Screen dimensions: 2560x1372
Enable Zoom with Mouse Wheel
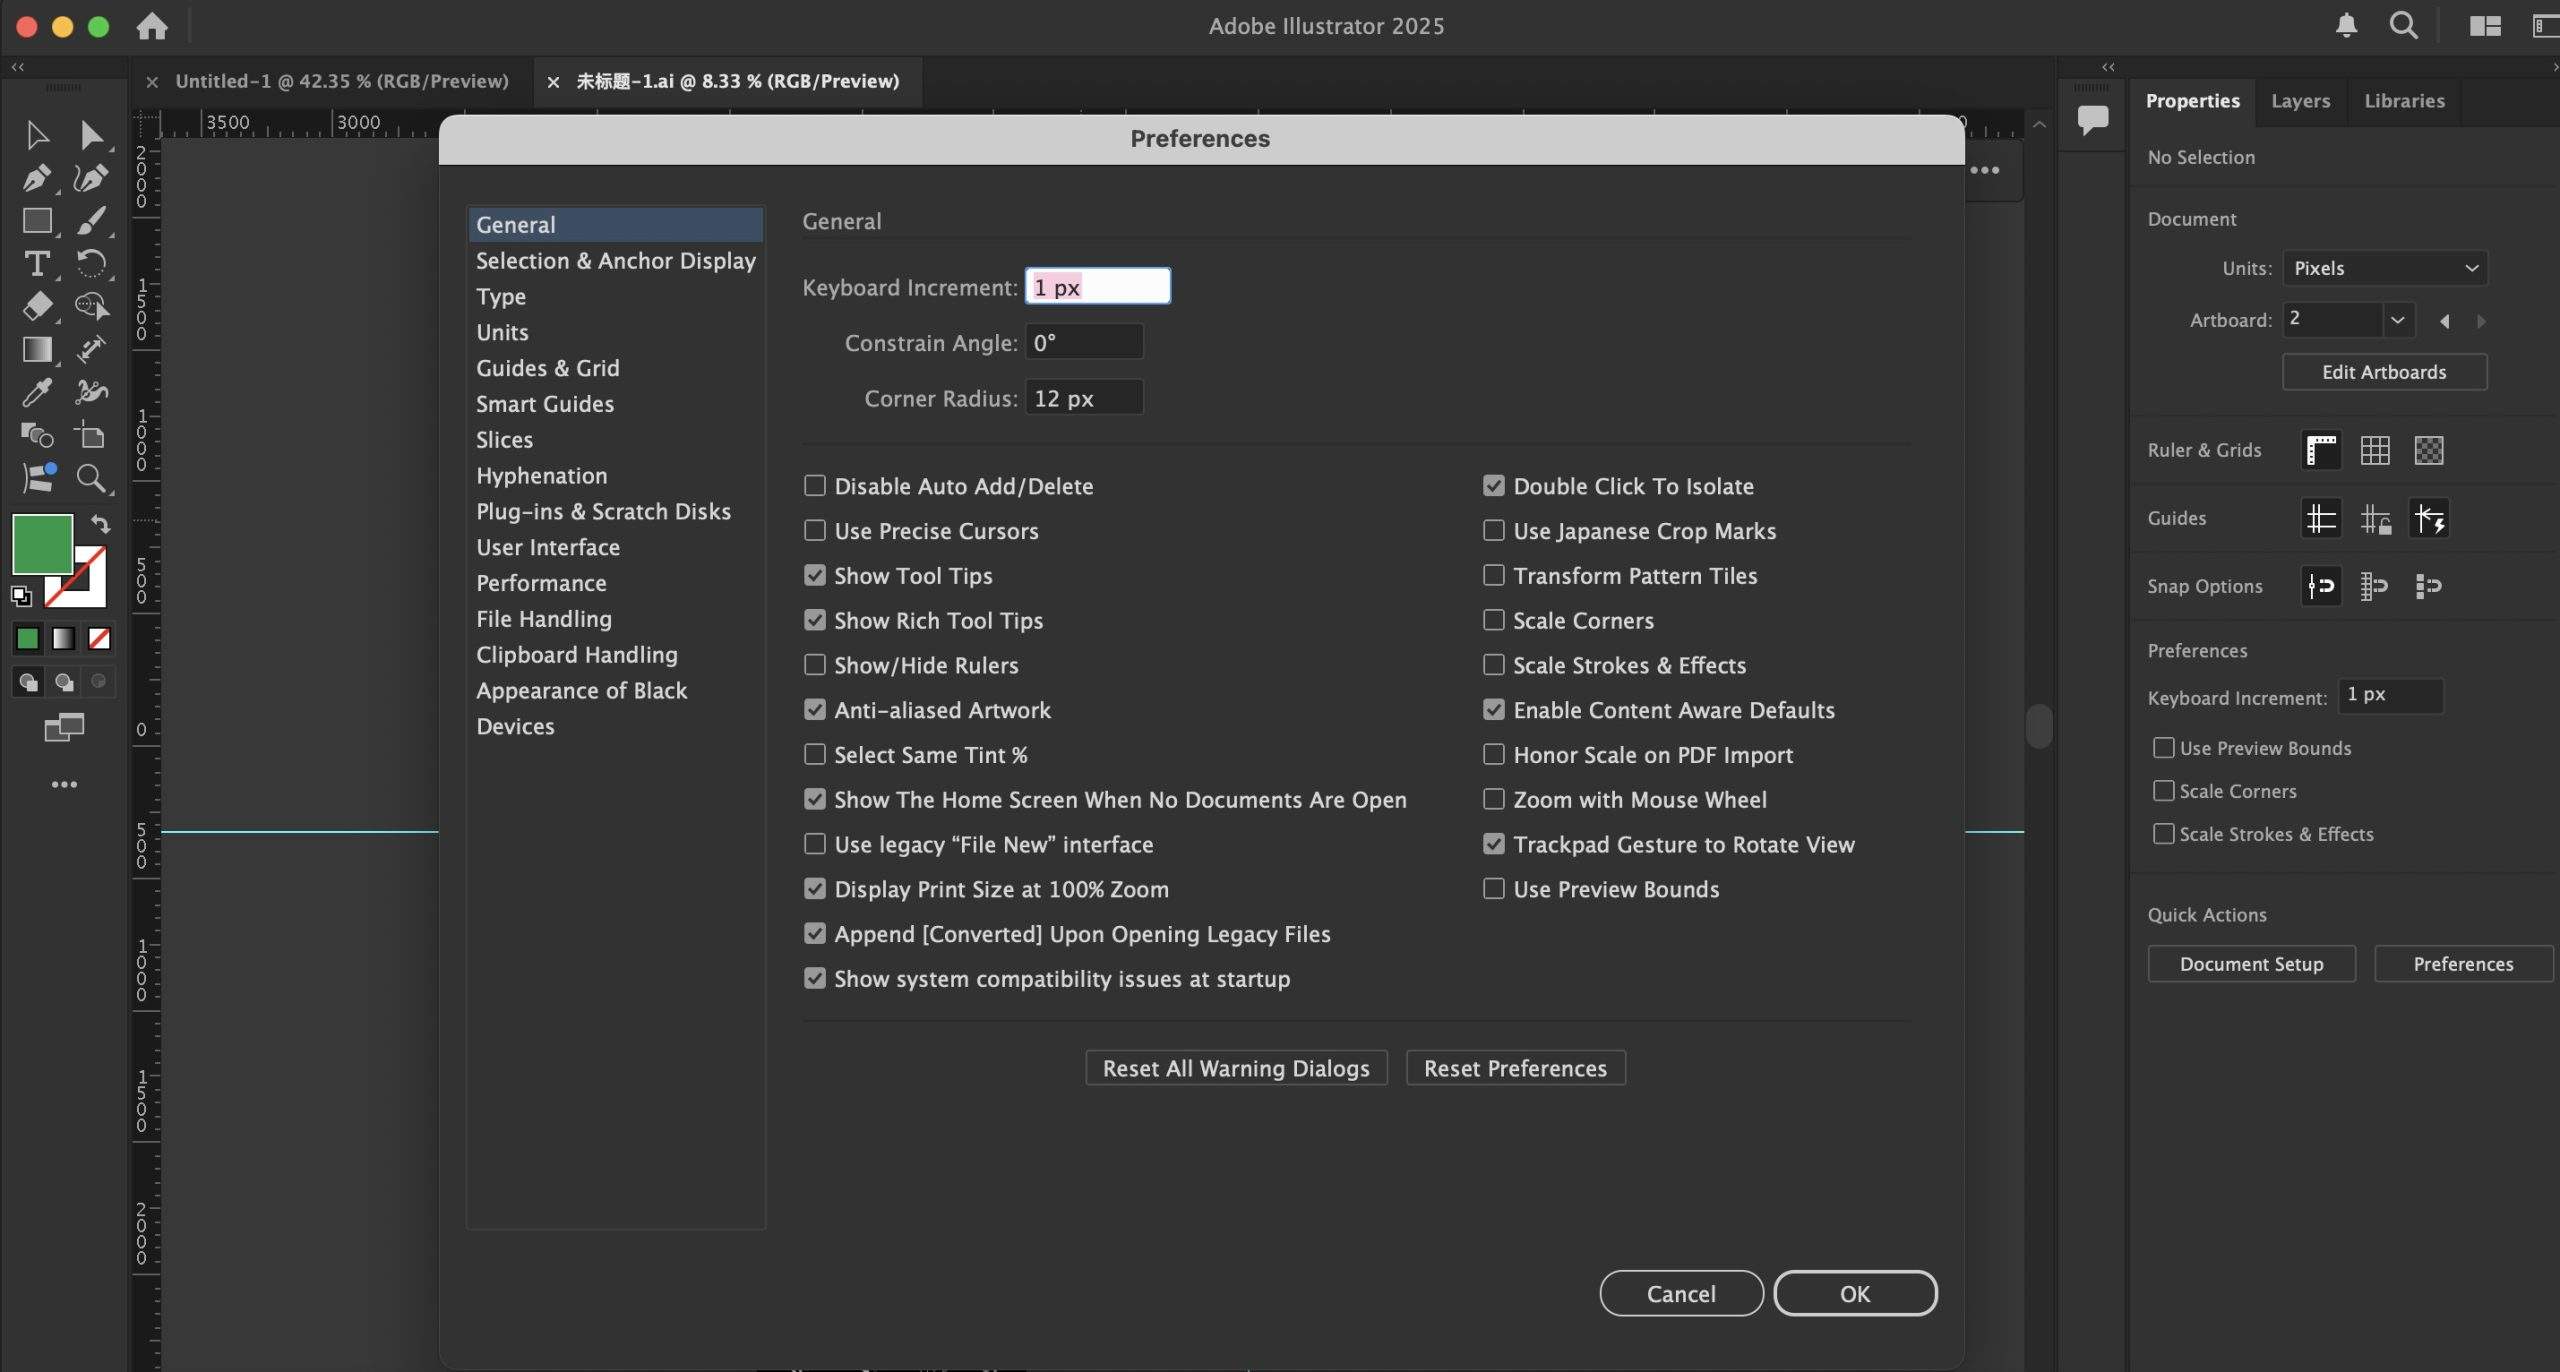(1493, 799)
